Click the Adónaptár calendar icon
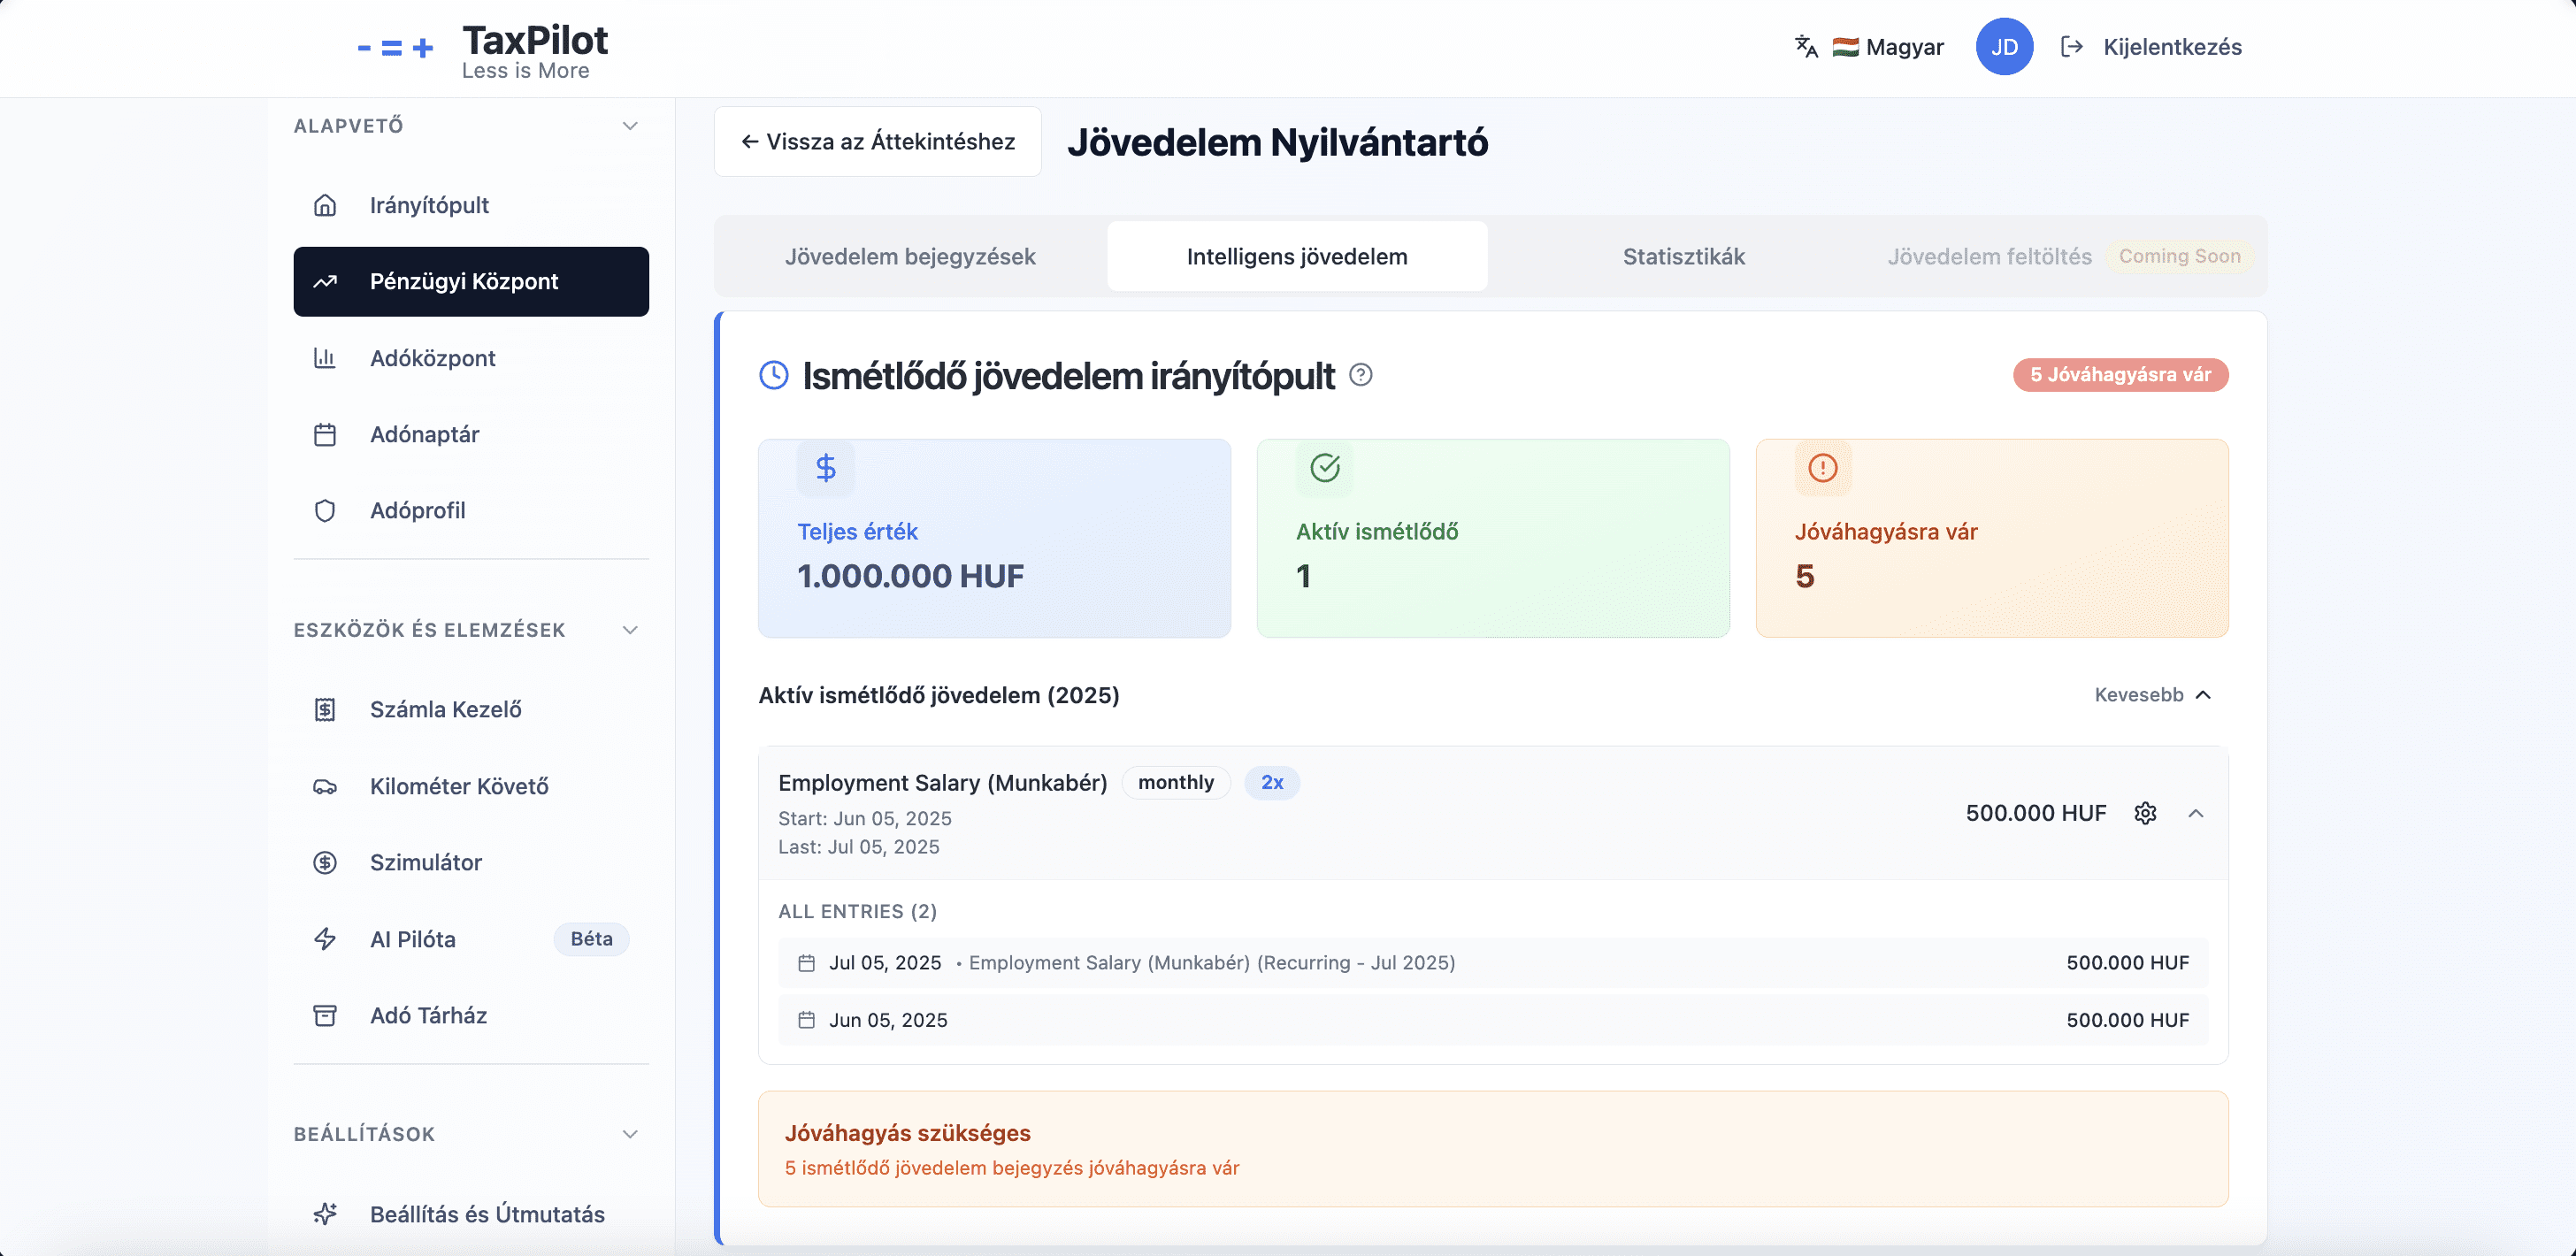Image resolution: width=2576 pixels, height=1256 pixels. point(325,434)
